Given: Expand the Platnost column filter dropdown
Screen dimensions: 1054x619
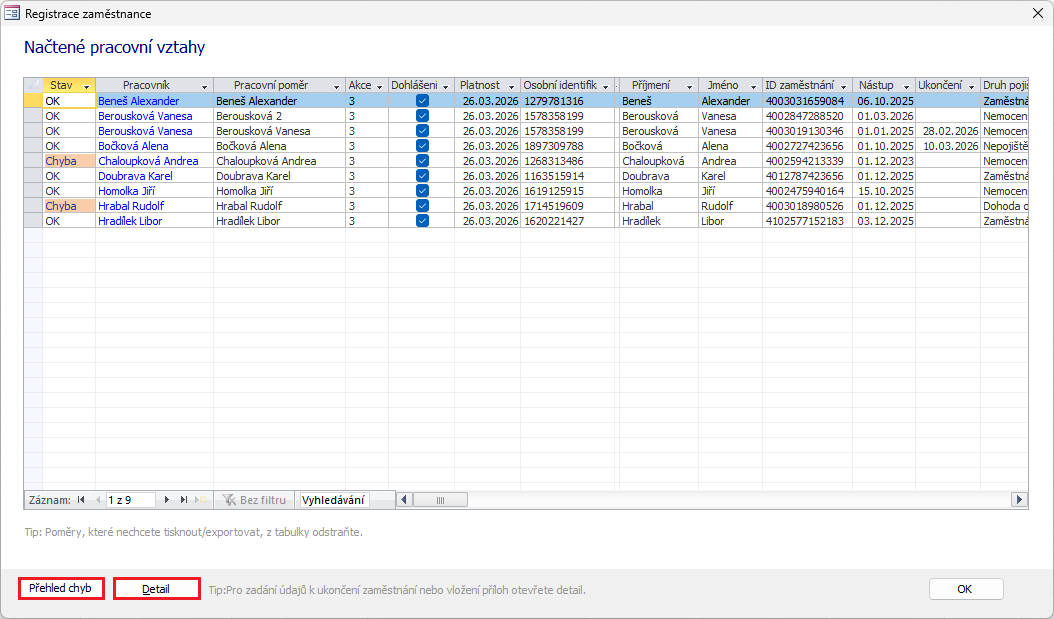Looking at the screenshot, I should pos(511,86).
